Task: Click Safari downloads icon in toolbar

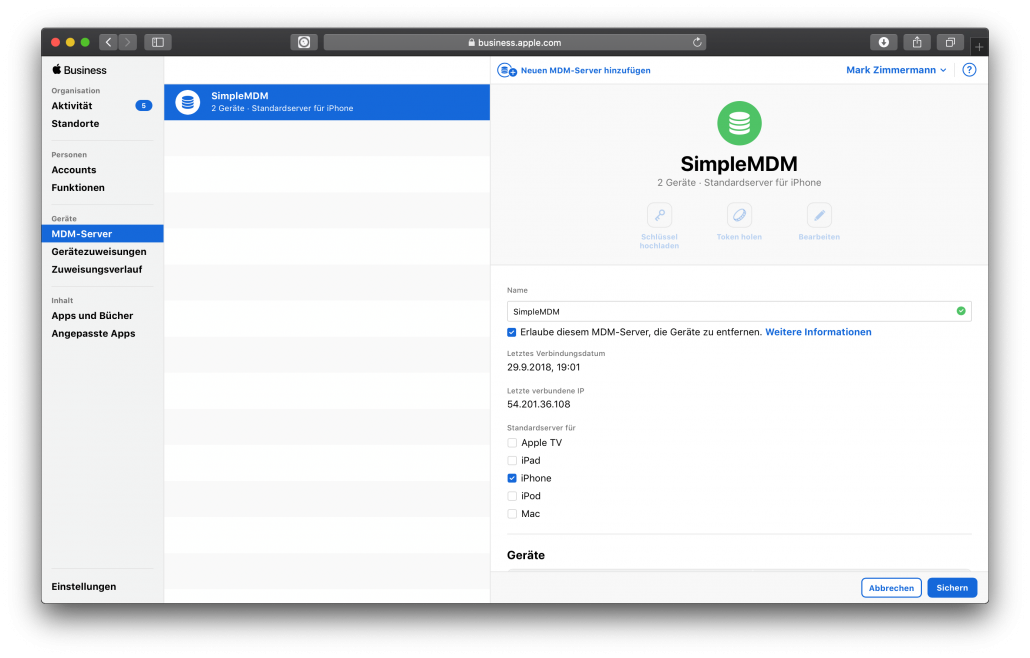Action: pos(883,42)
